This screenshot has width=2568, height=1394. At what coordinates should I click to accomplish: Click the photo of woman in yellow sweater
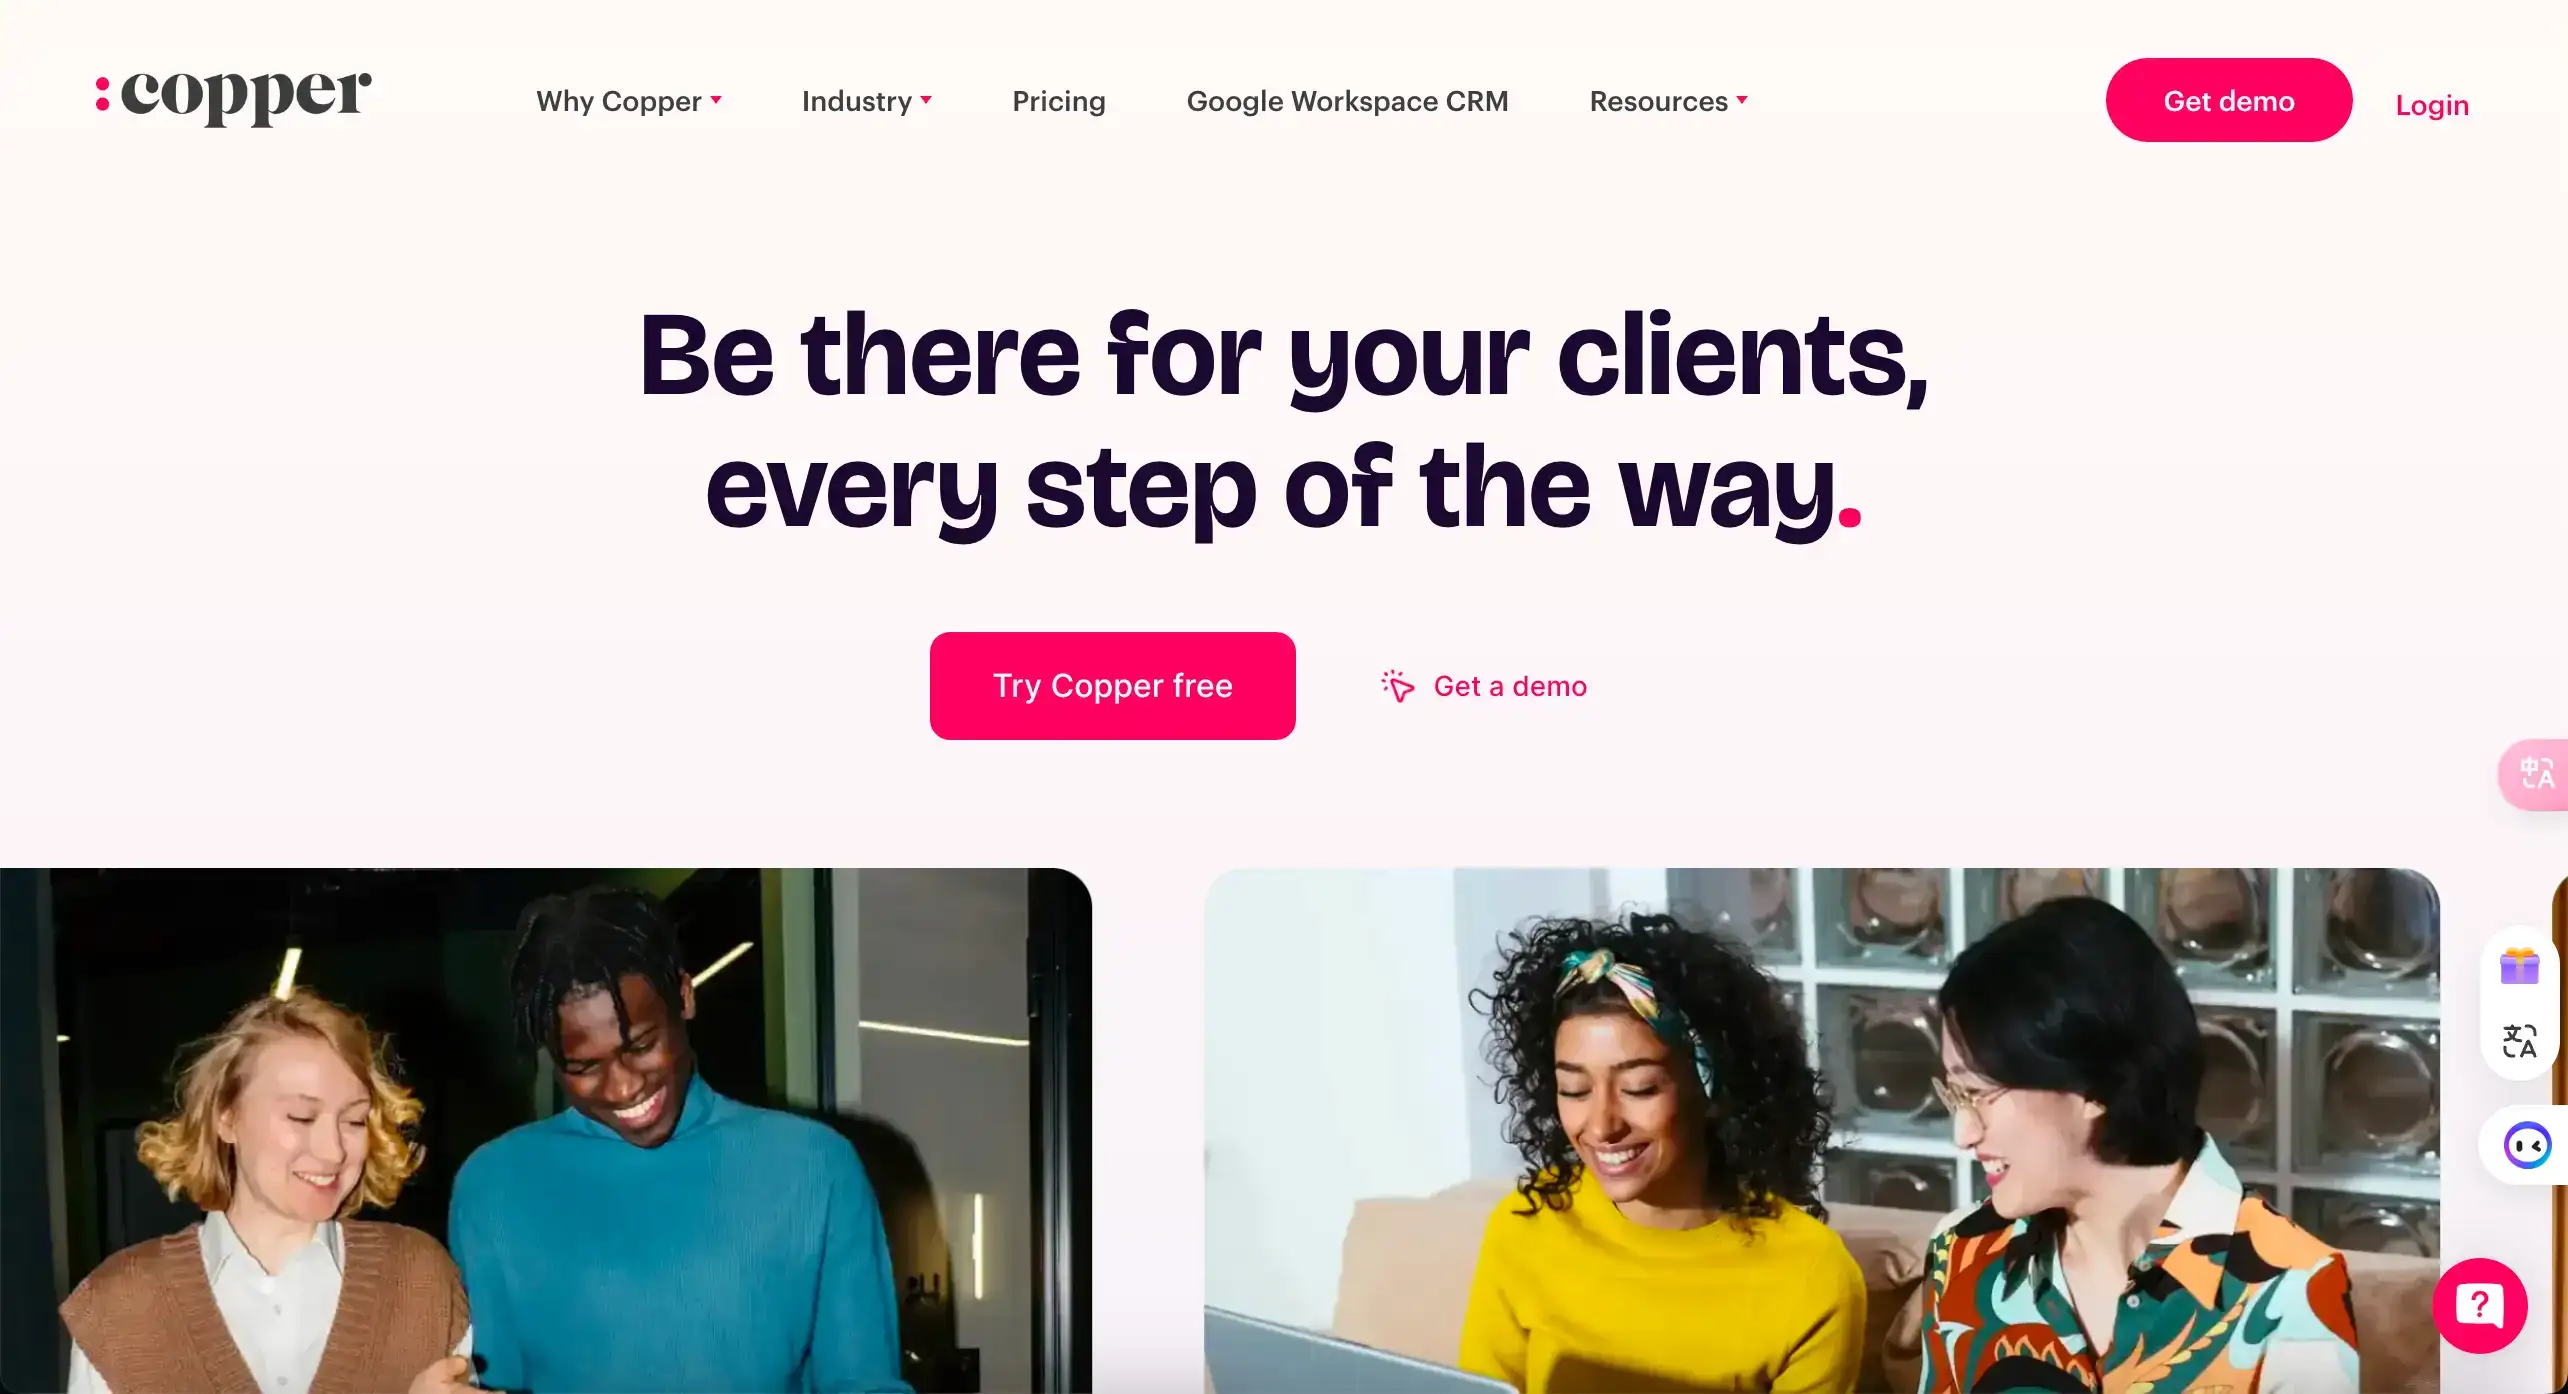[1822, 1131]
